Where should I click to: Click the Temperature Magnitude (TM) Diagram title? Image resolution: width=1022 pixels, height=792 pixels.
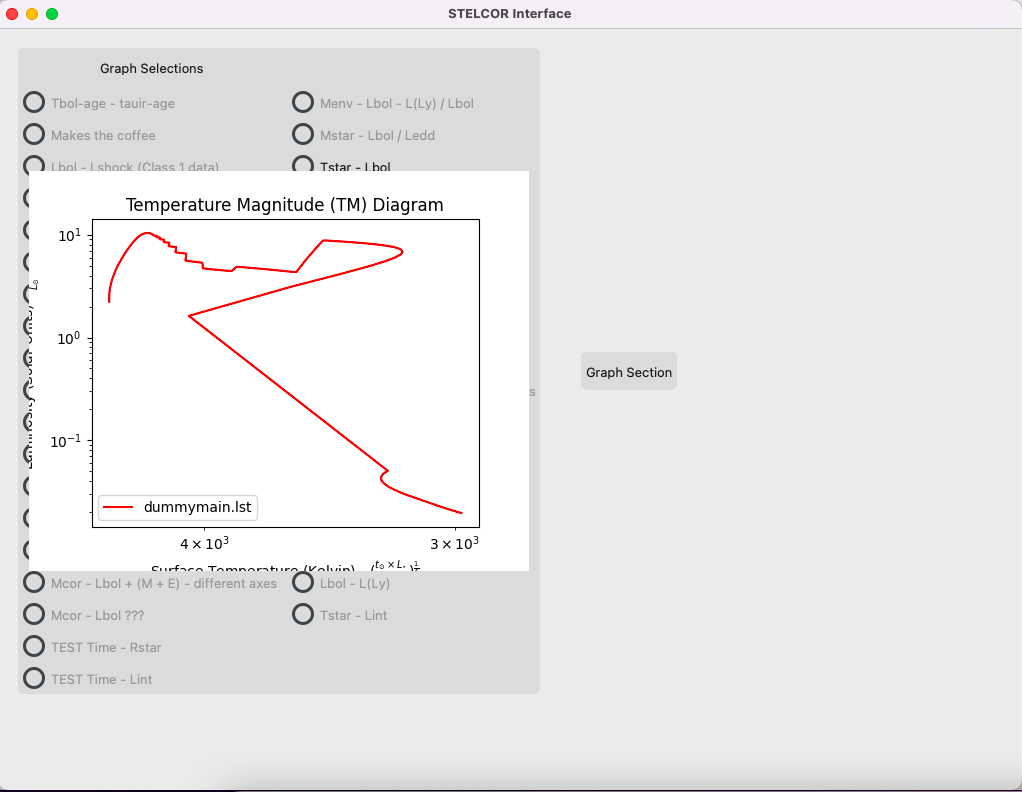(284, 205)
